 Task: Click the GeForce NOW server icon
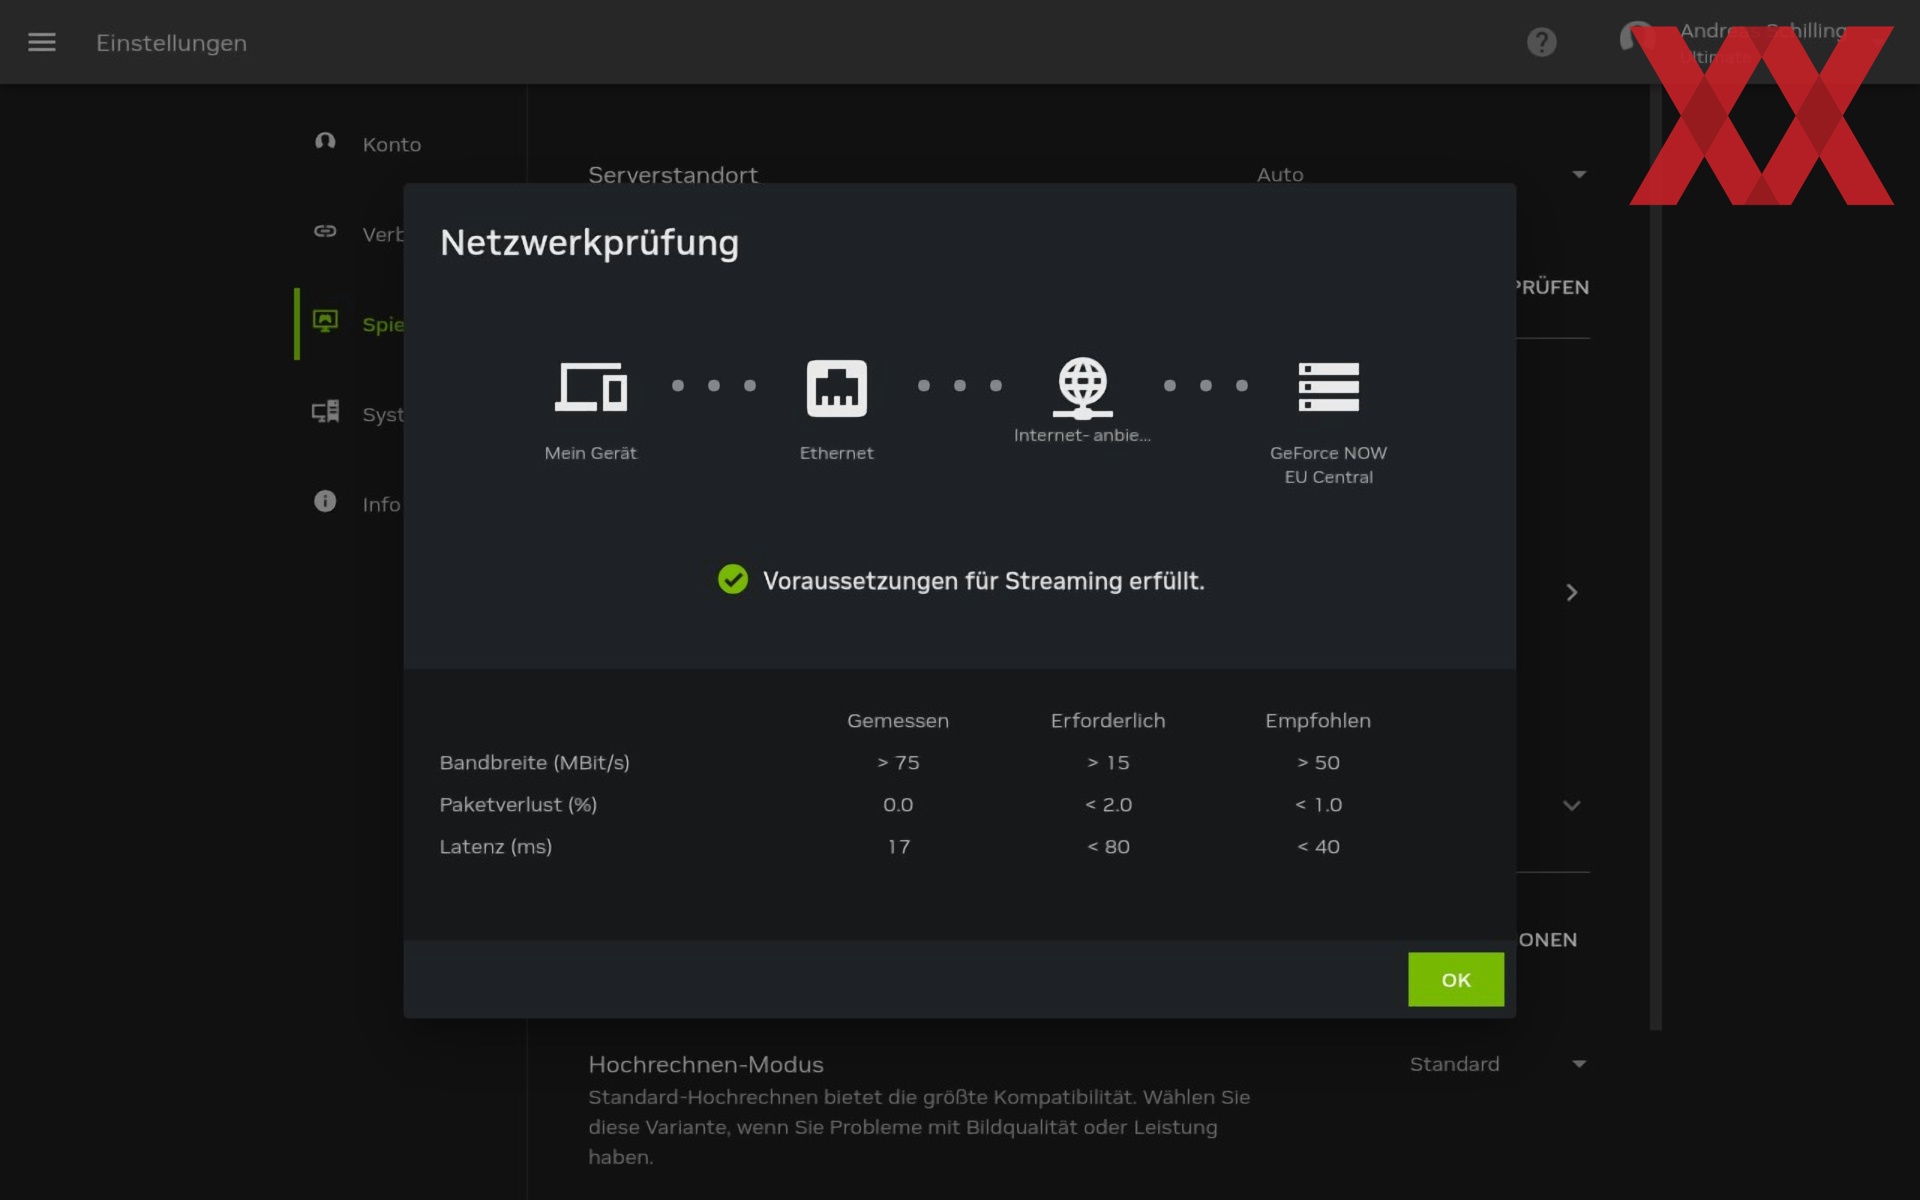click(1328, 387)
